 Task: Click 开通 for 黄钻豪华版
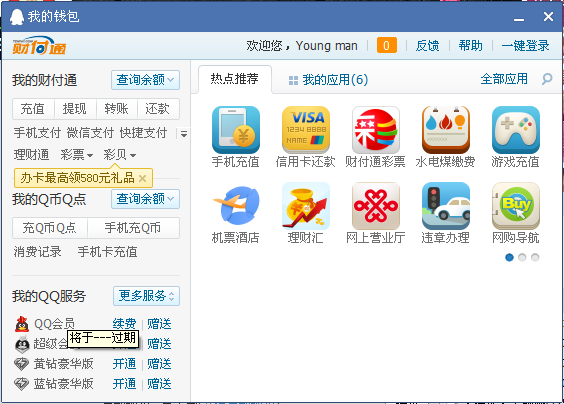point(124,364)
